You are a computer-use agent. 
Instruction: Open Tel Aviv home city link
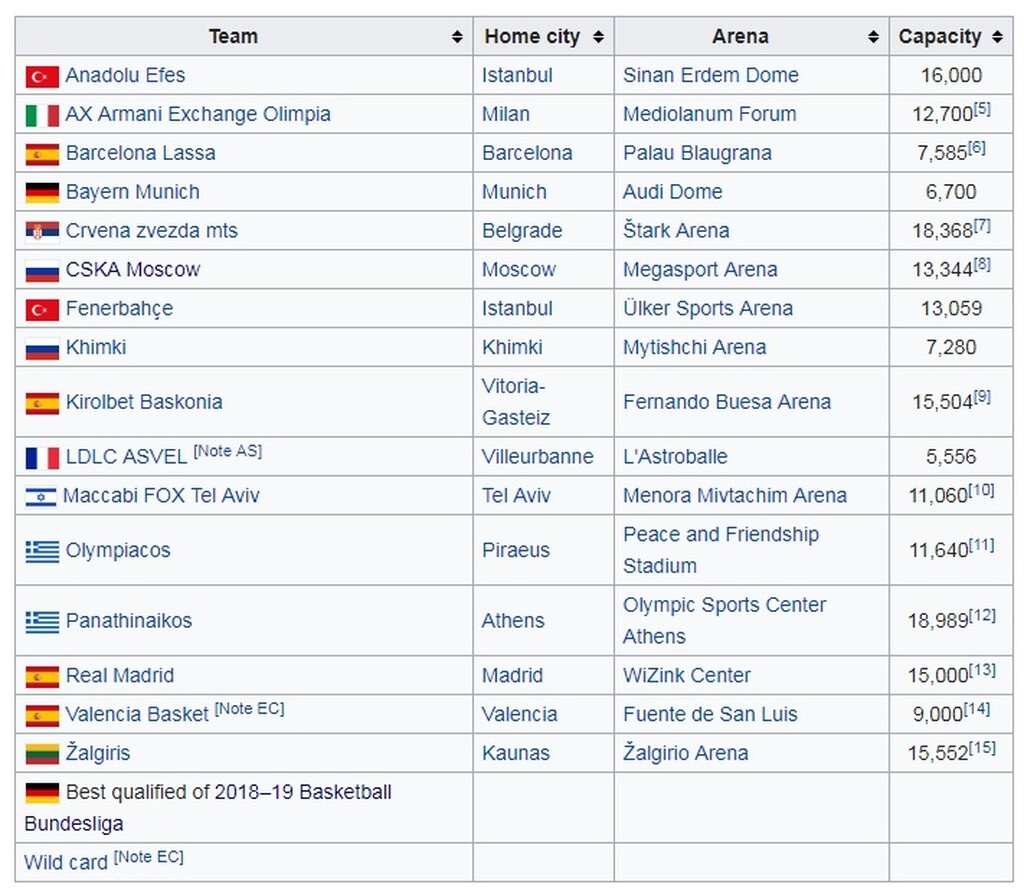click(516, 495)
